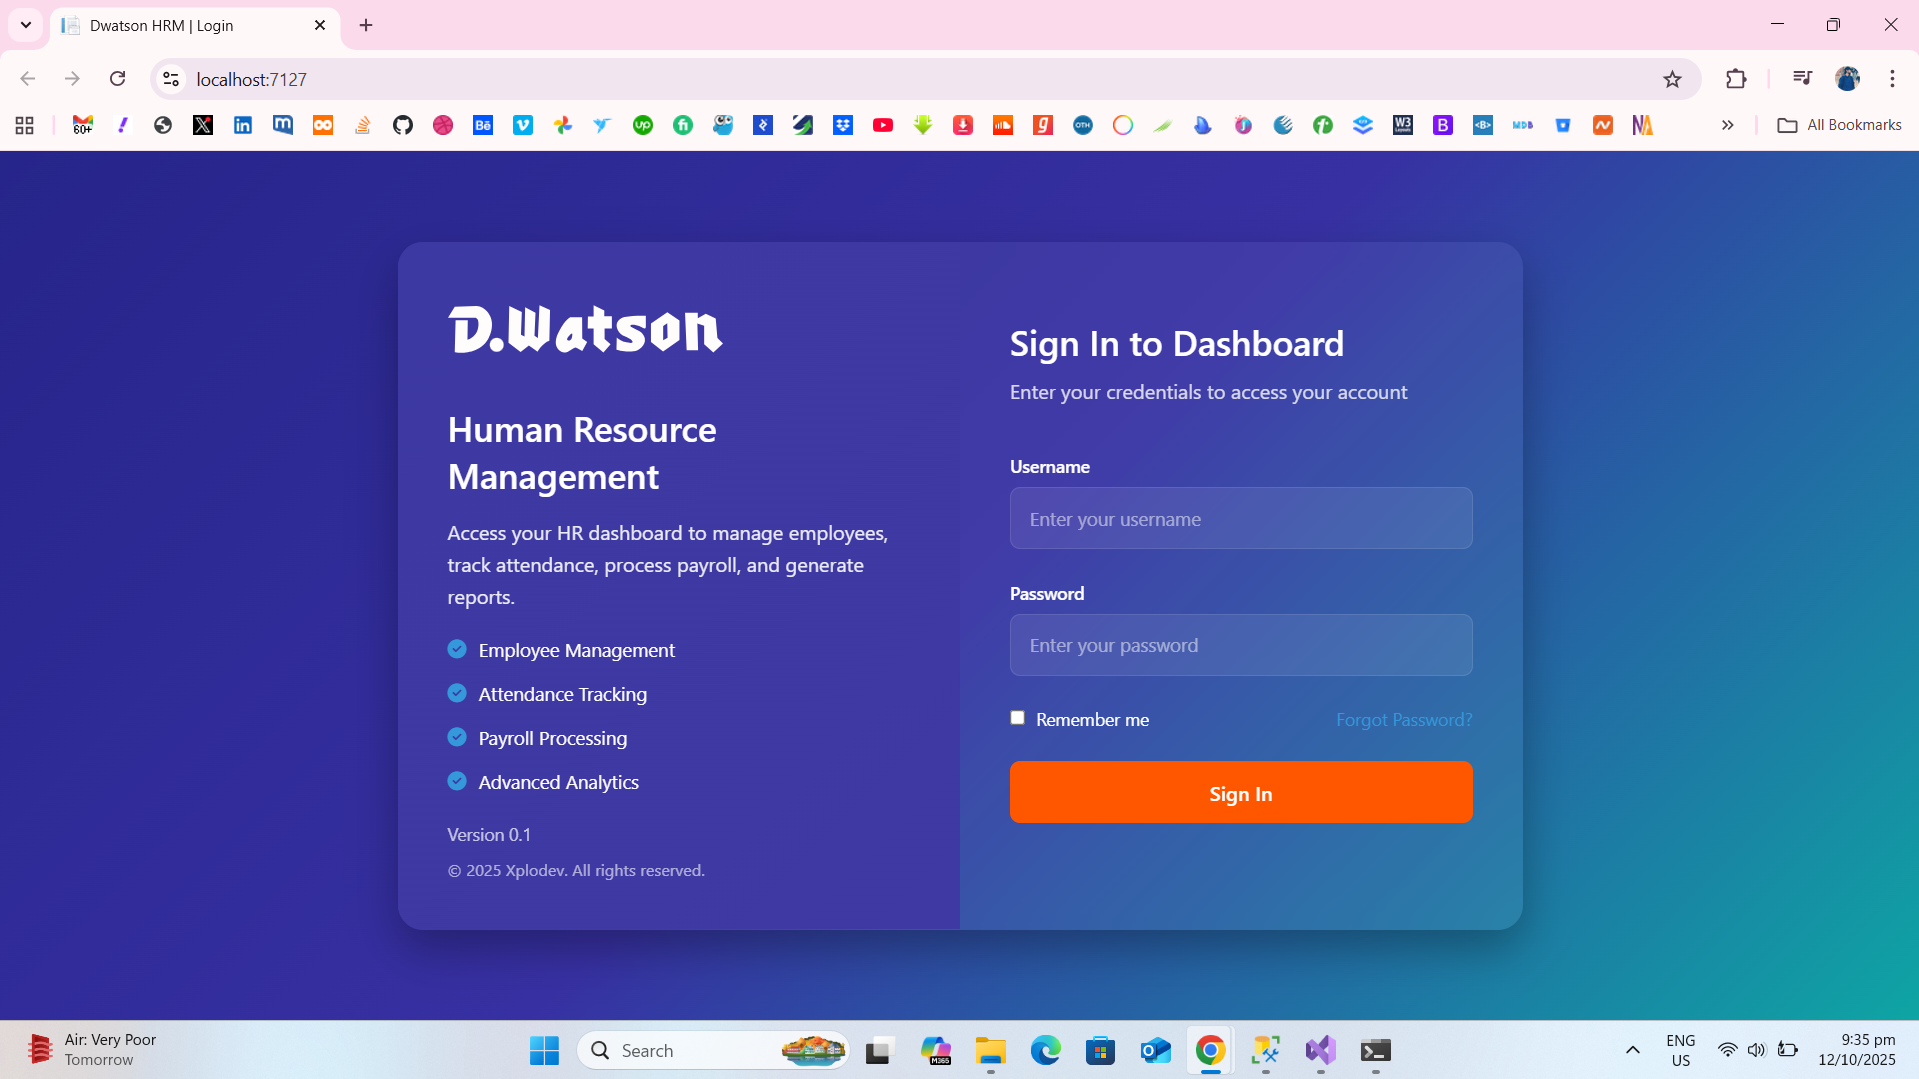The width and height of the screenshot is (1919, 1079).
Task: Open the Chrome extensions puzzle icon
Action: tap(1736, 79)
